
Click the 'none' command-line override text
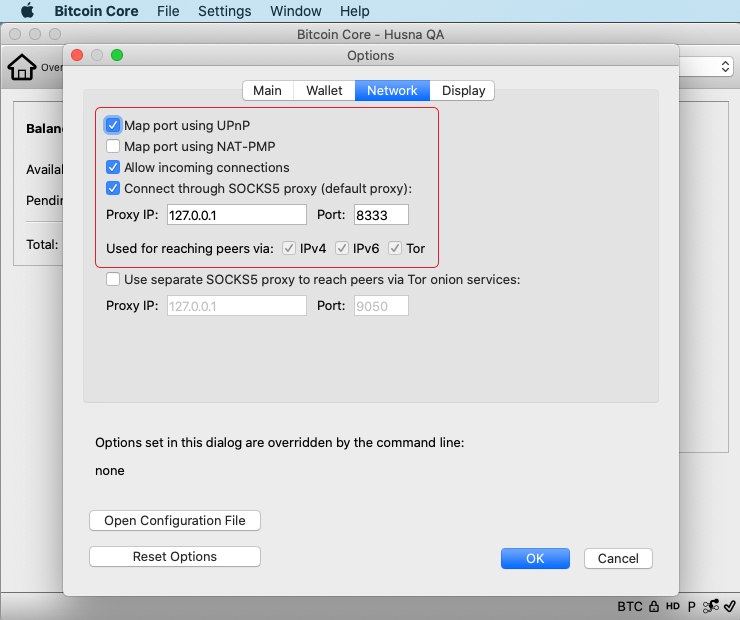click(109, 471)
